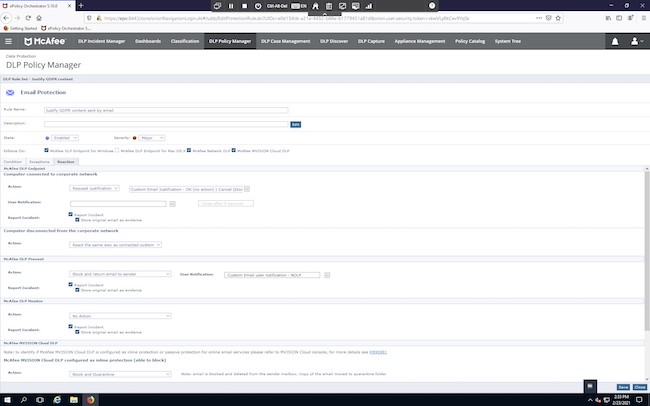Open the disconnected network action dropdown
650x406 pixels.
click(115, 245)
